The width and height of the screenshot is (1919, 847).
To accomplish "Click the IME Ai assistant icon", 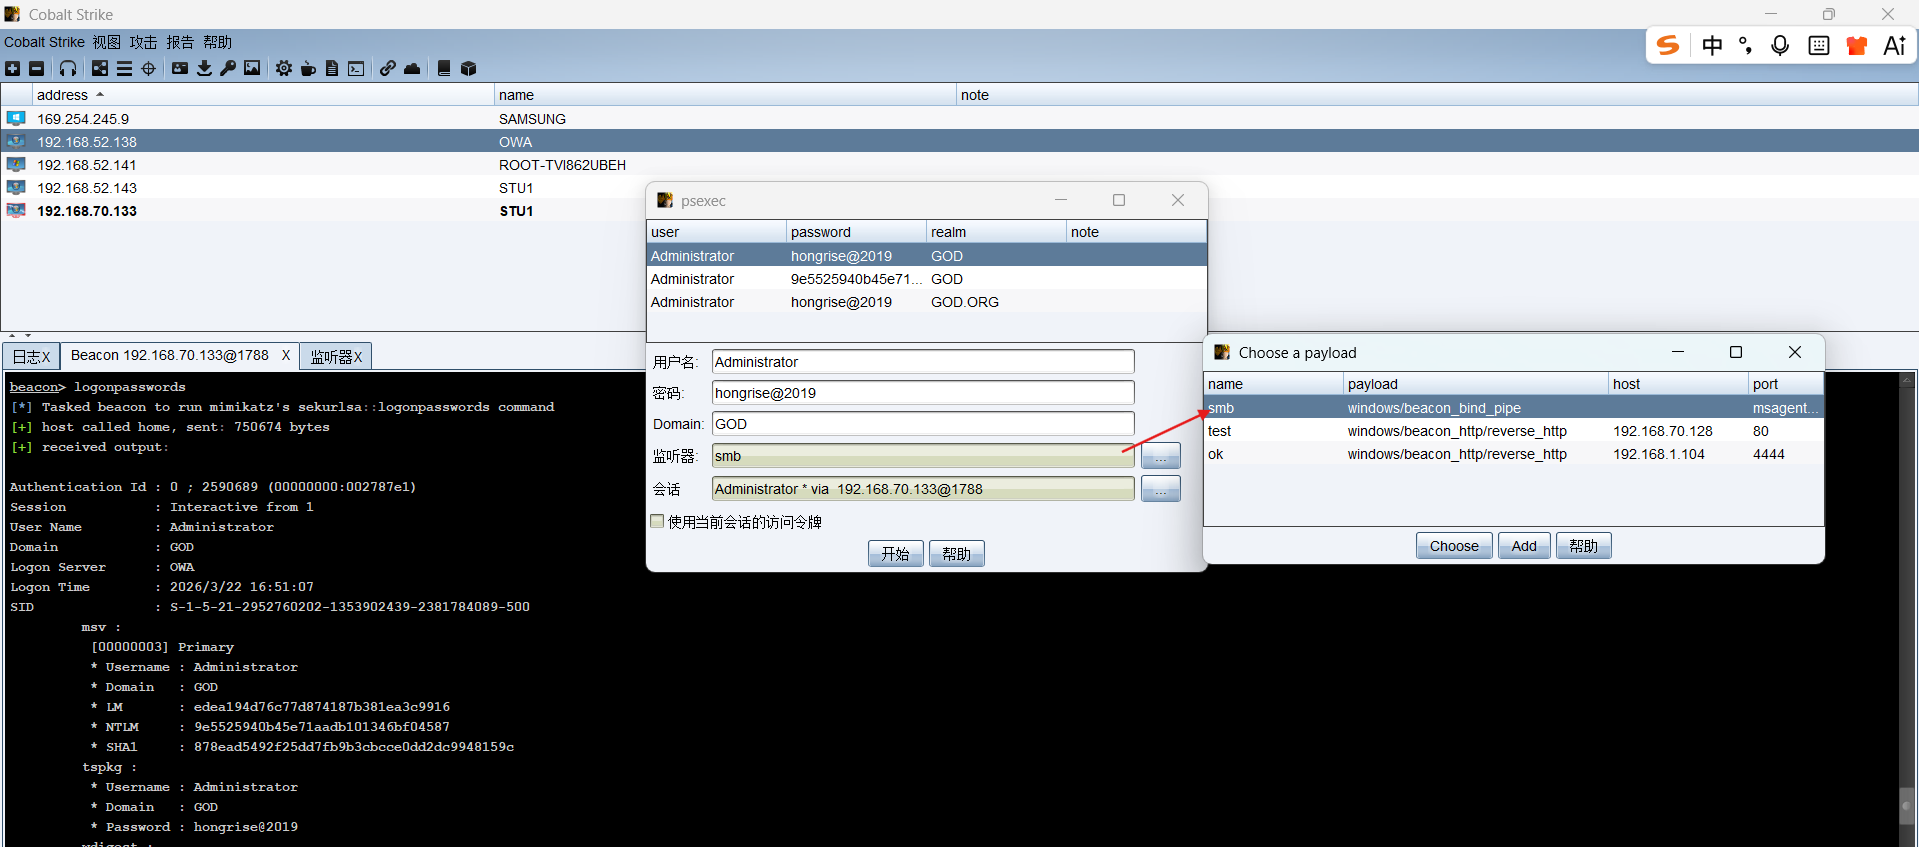I will coord(1894,45).
